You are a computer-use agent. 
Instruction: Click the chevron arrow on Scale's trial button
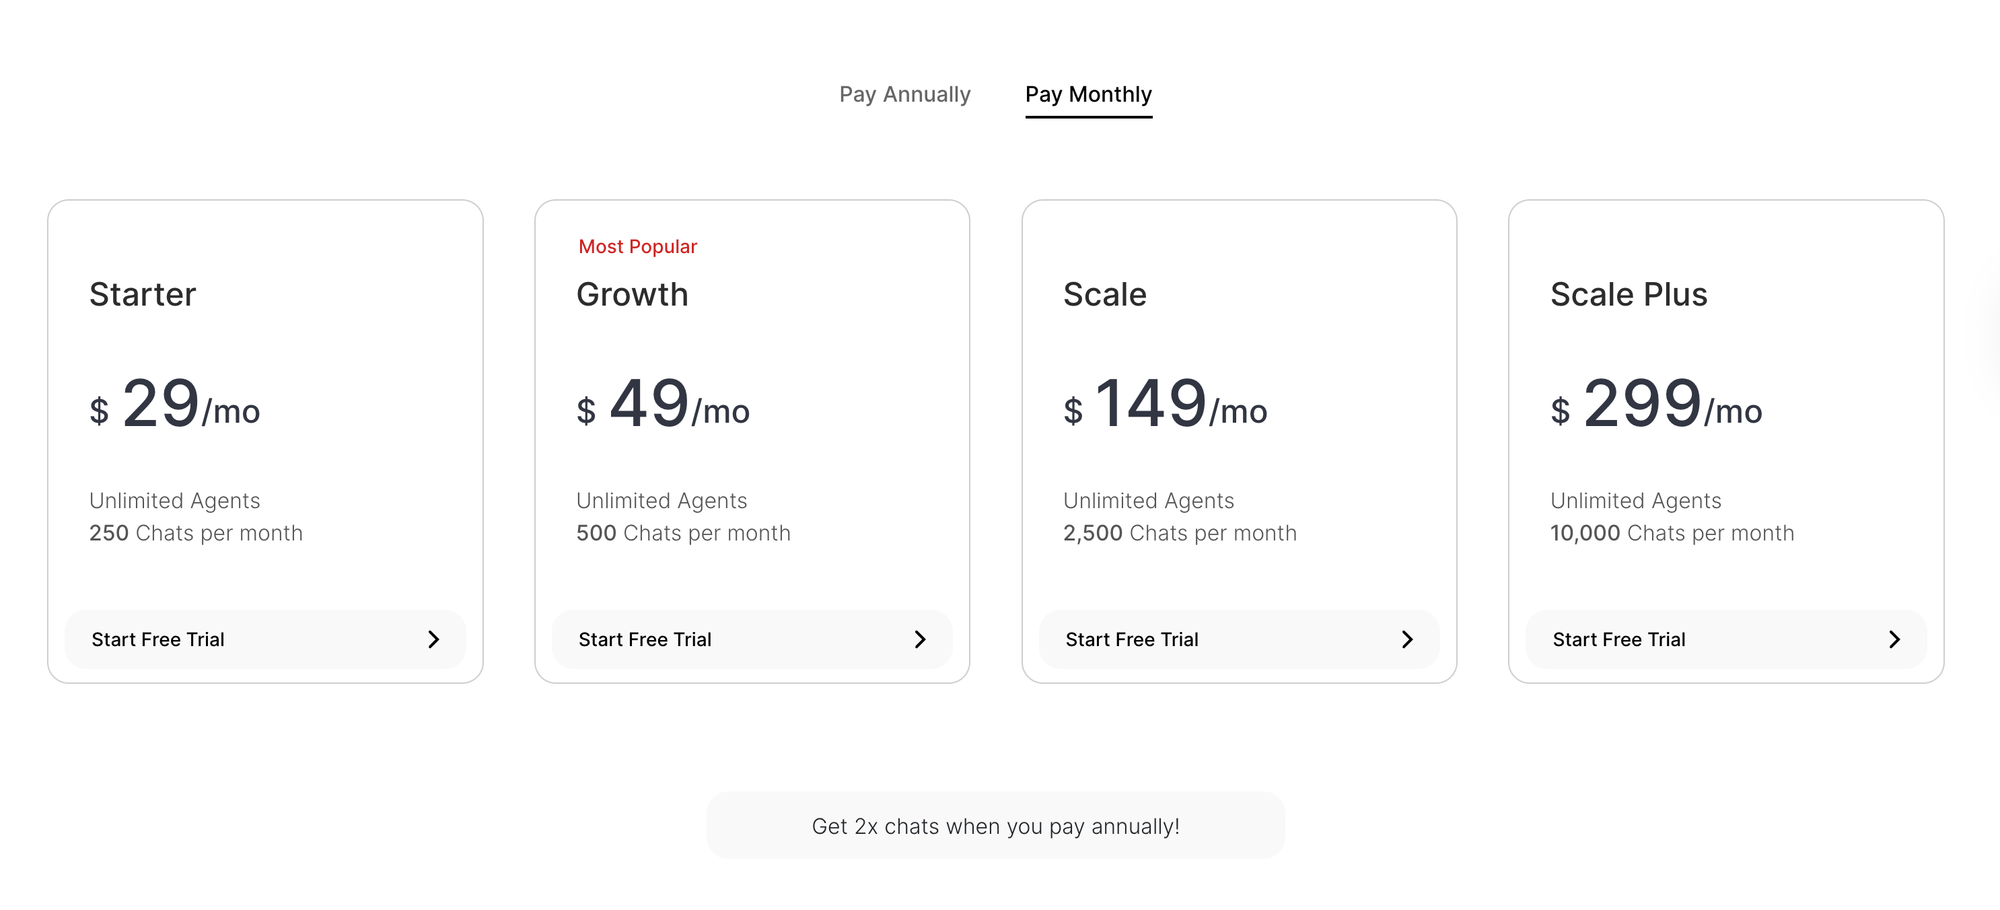point(1408,639)
